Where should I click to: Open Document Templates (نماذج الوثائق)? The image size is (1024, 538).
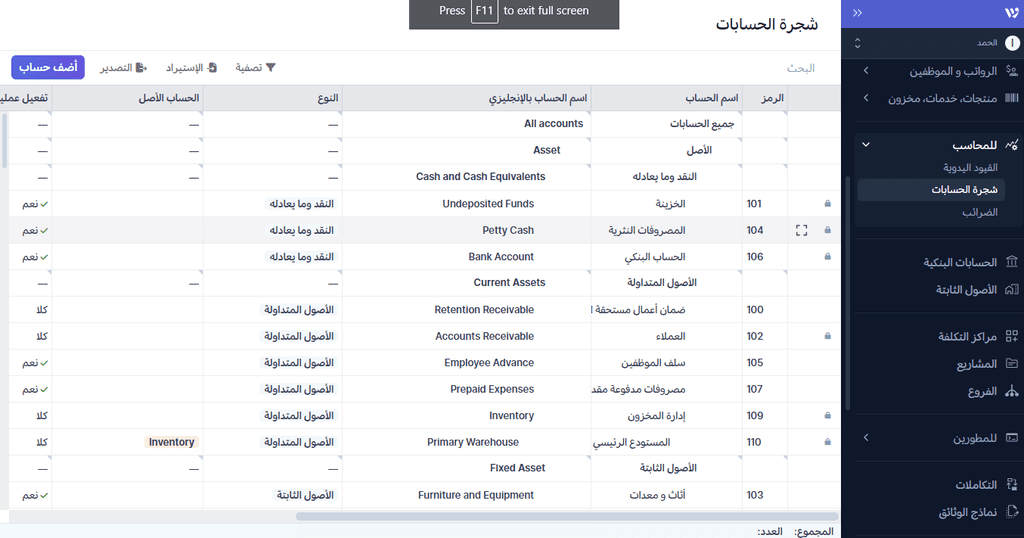coord(967,513)
